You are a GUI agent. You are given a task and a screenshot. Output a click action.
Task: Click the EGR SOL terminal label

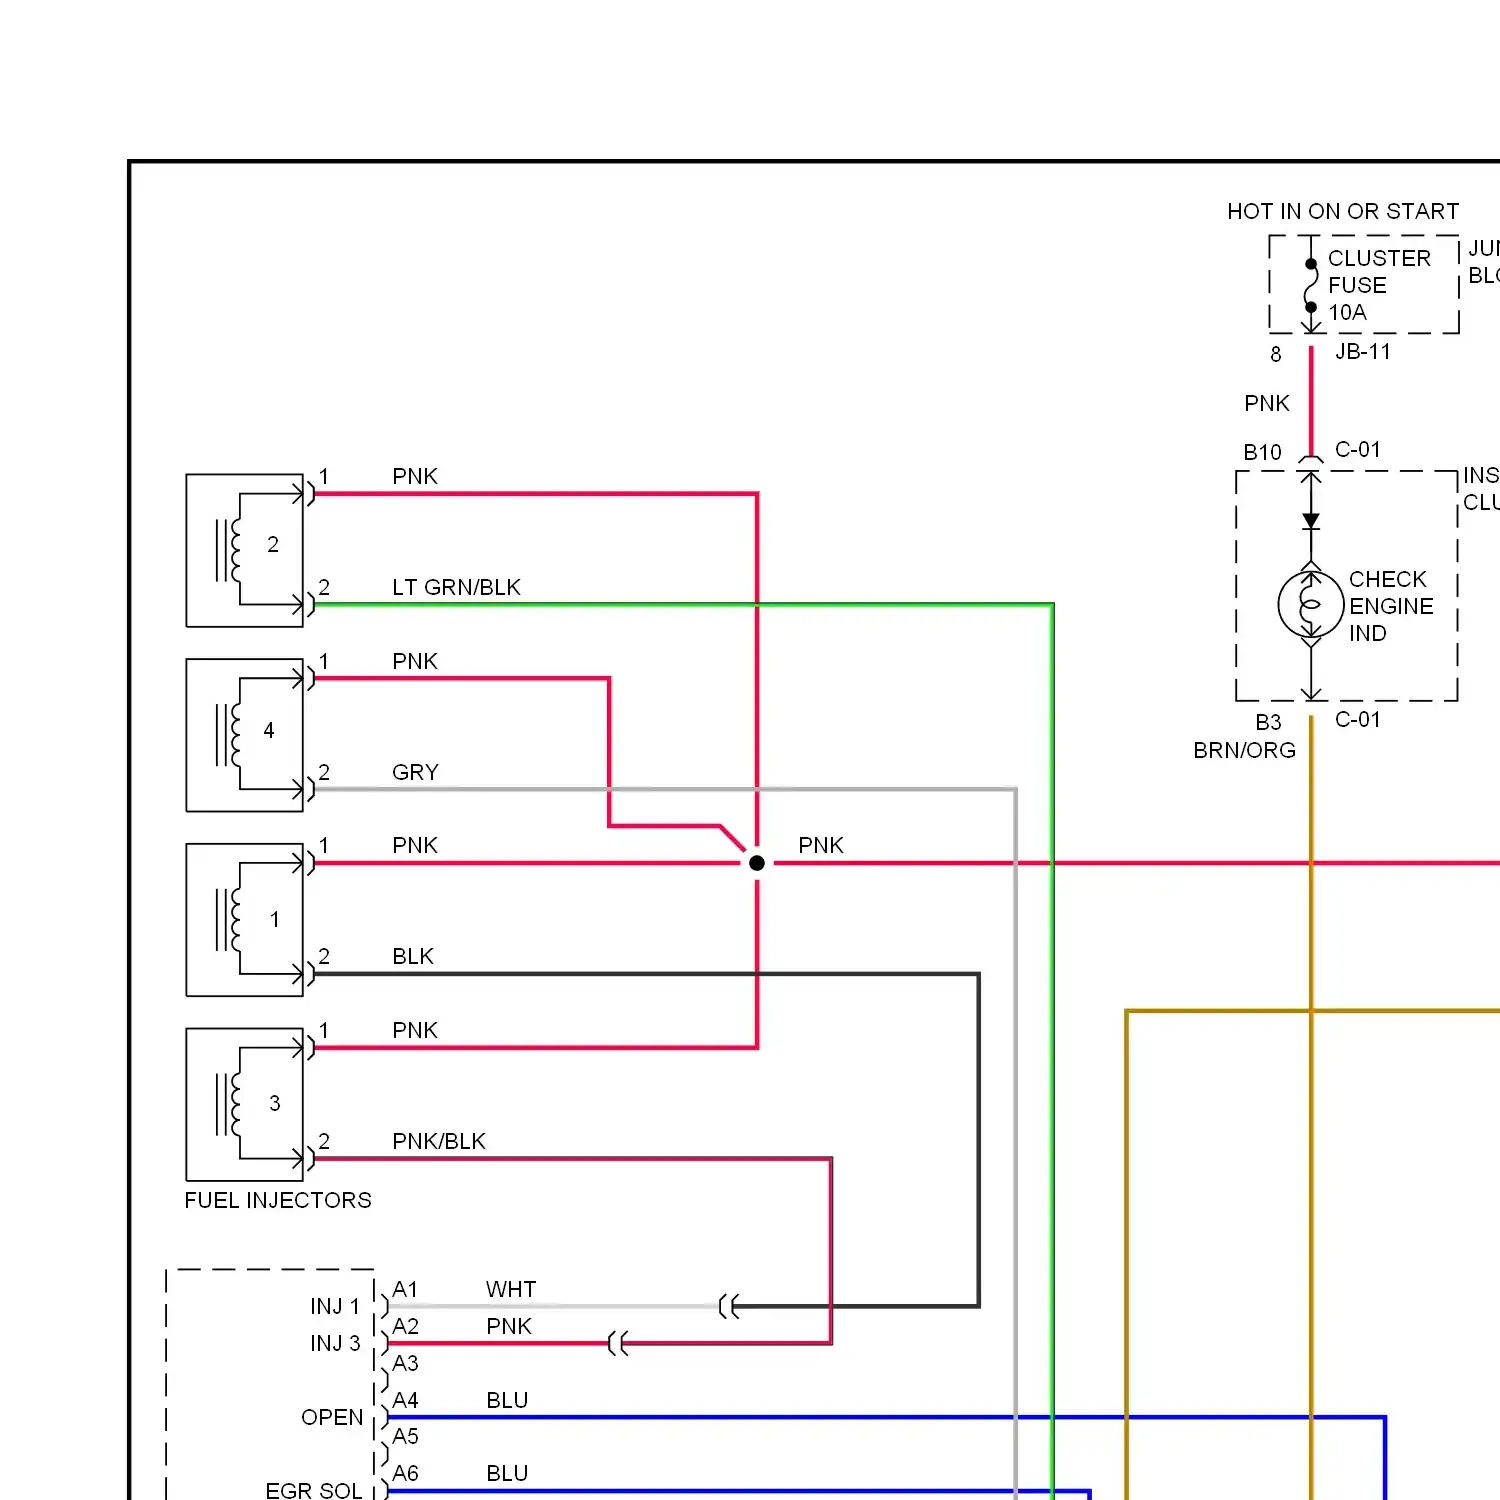pyautogui.click(x=314, y=1491)
